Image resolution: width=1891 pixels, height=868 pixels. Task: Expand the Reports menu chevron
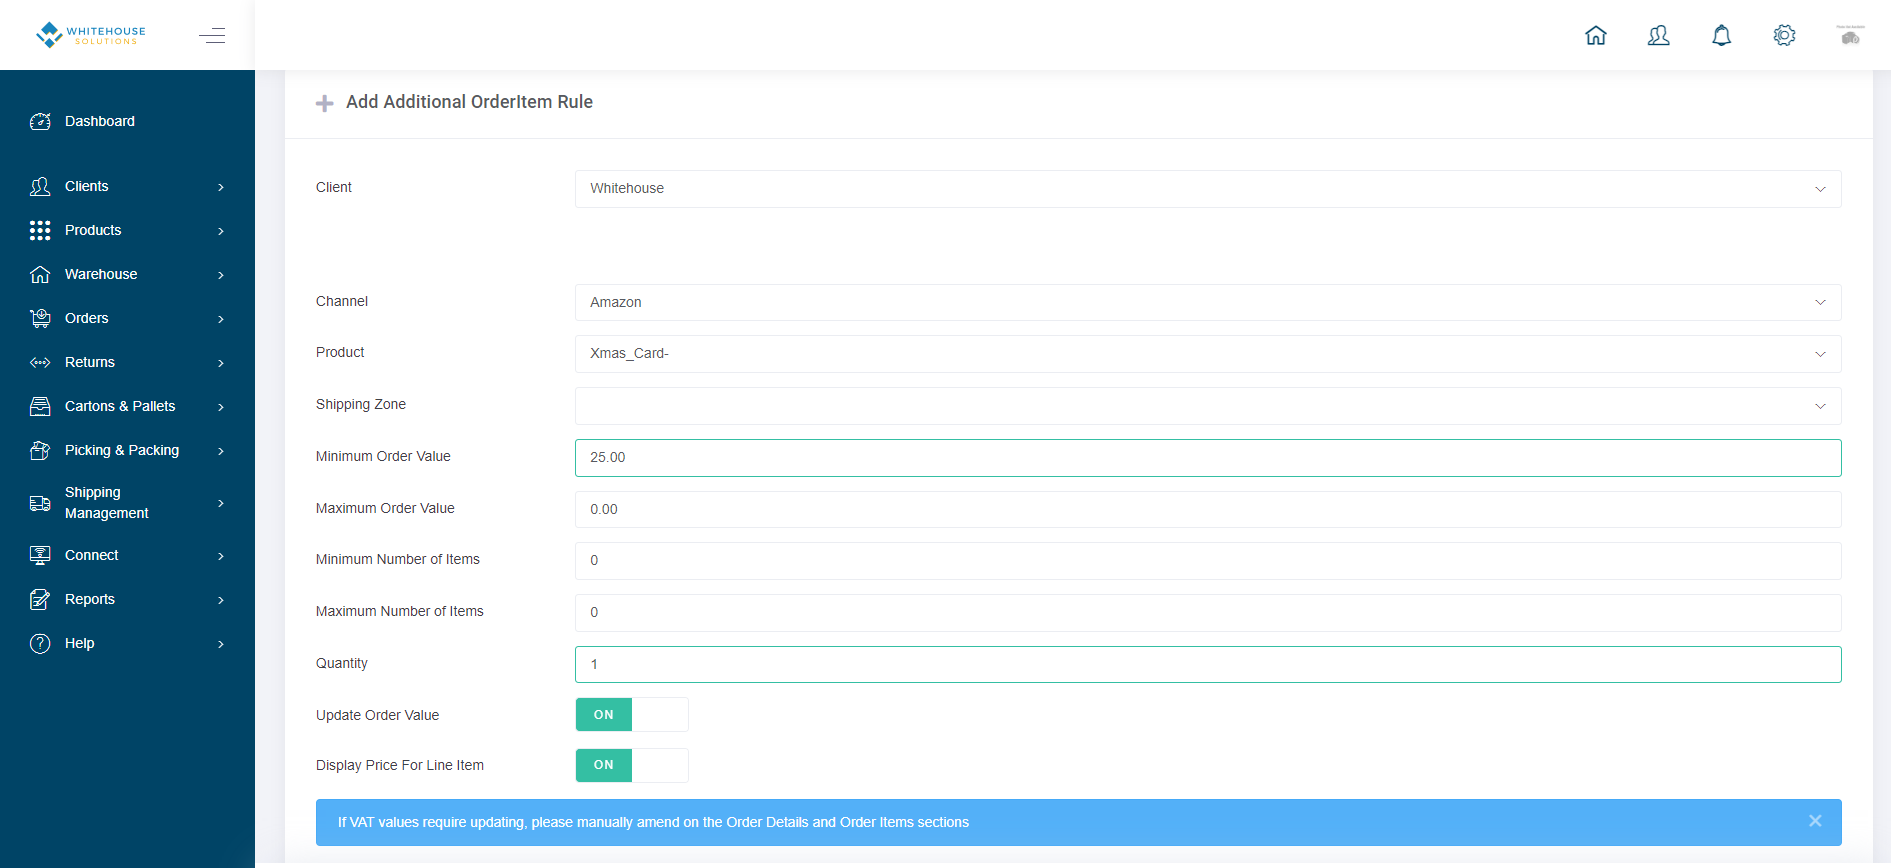221,600
